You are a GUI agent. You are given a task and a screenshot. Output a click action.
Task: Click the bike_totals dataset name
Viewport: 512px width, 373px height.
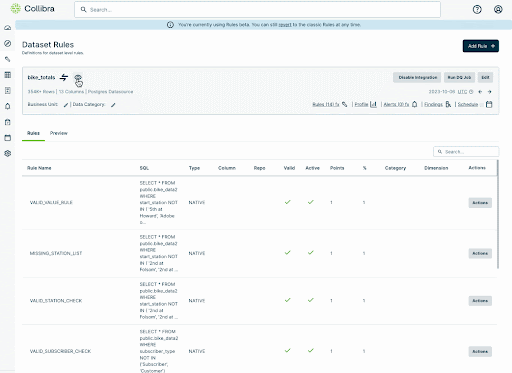41,77
